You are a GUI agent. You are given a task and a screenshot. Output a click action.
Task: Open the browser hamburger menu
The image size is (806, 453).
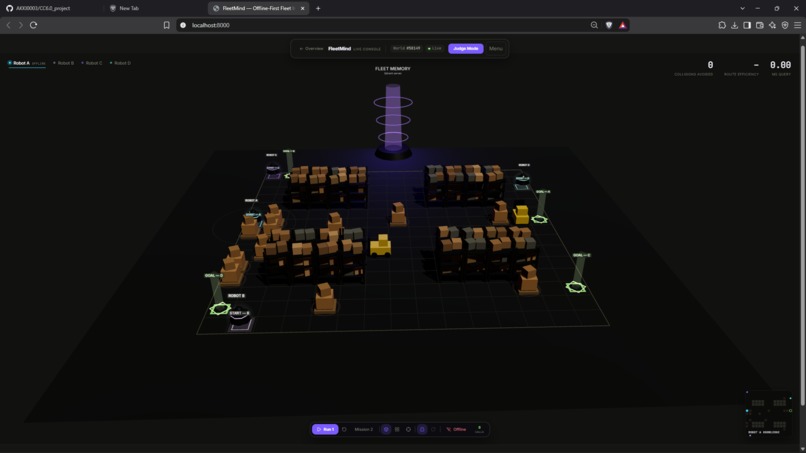tap(797, 25)
